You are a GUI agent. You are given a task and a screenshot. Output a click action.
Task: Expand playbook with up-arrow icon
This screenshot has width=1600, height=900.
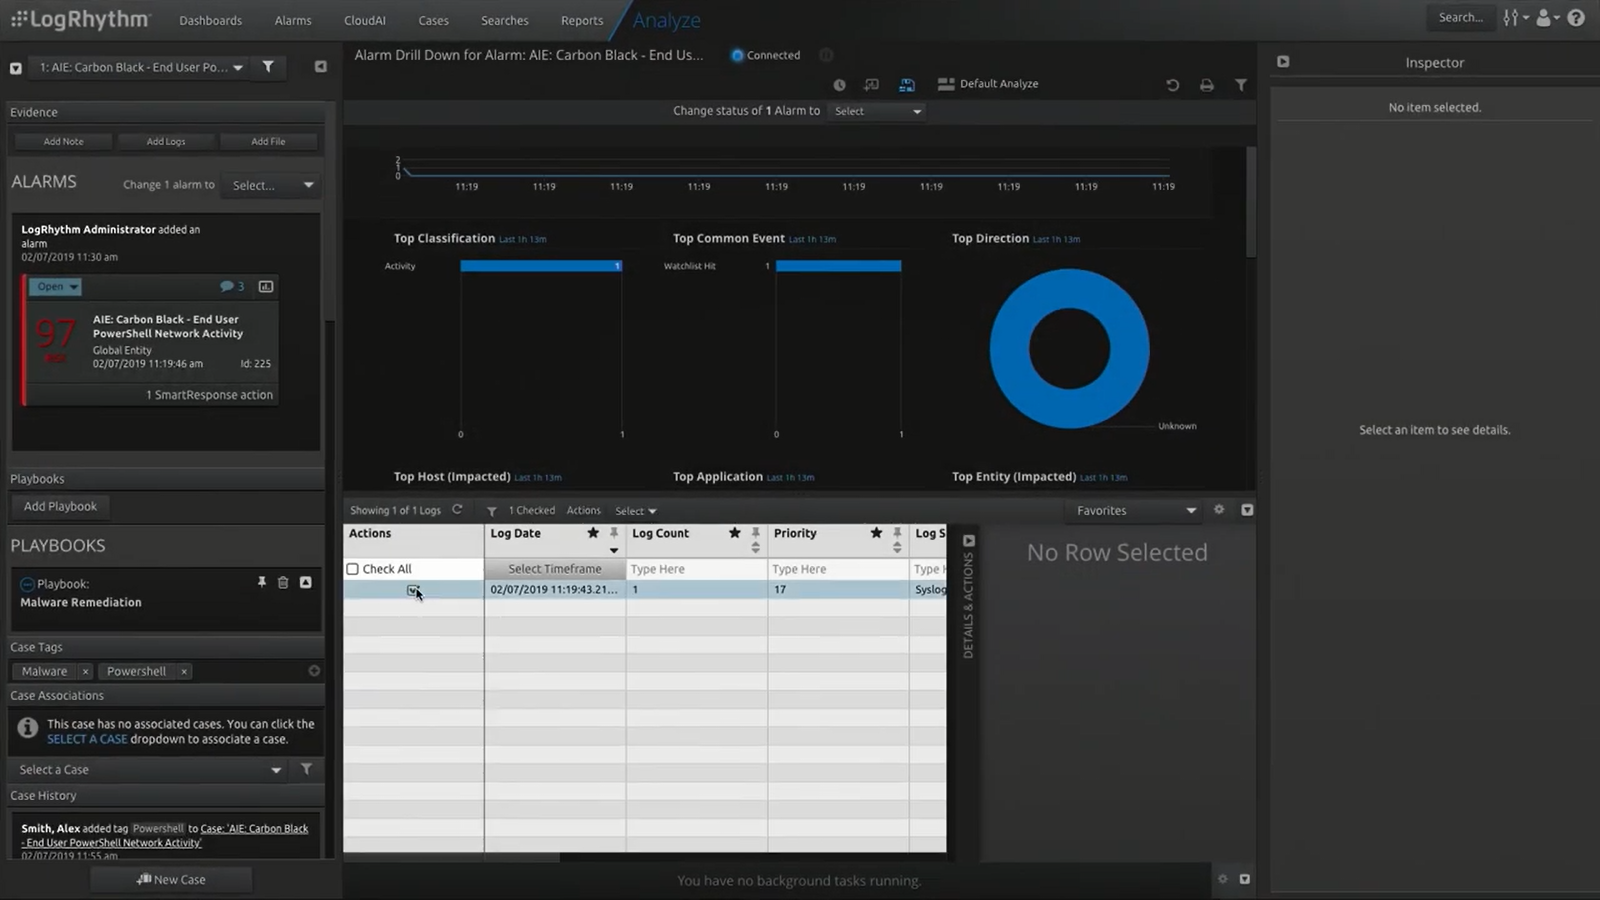point(305,582)
